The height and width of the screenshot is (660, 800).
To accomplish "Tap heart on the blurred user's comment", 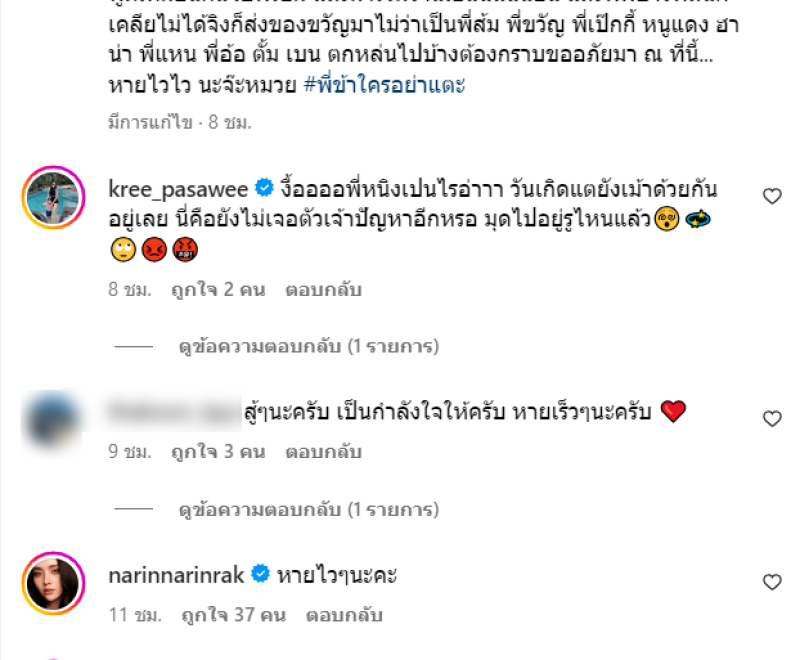I will [x=772, y=418].
